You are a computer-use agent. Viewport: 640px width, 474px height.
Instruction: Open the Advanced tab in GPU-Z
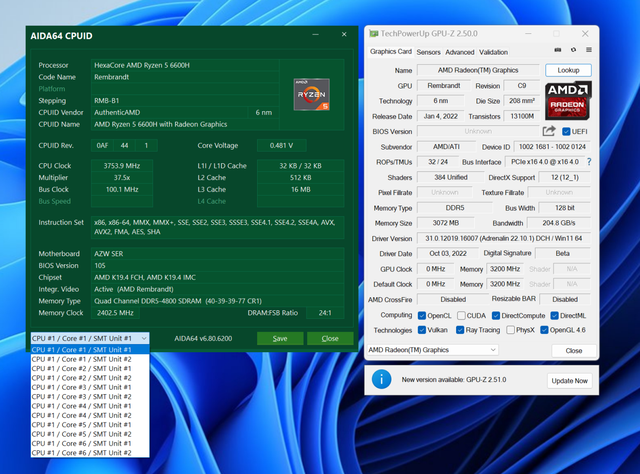(x=460, y=52)
